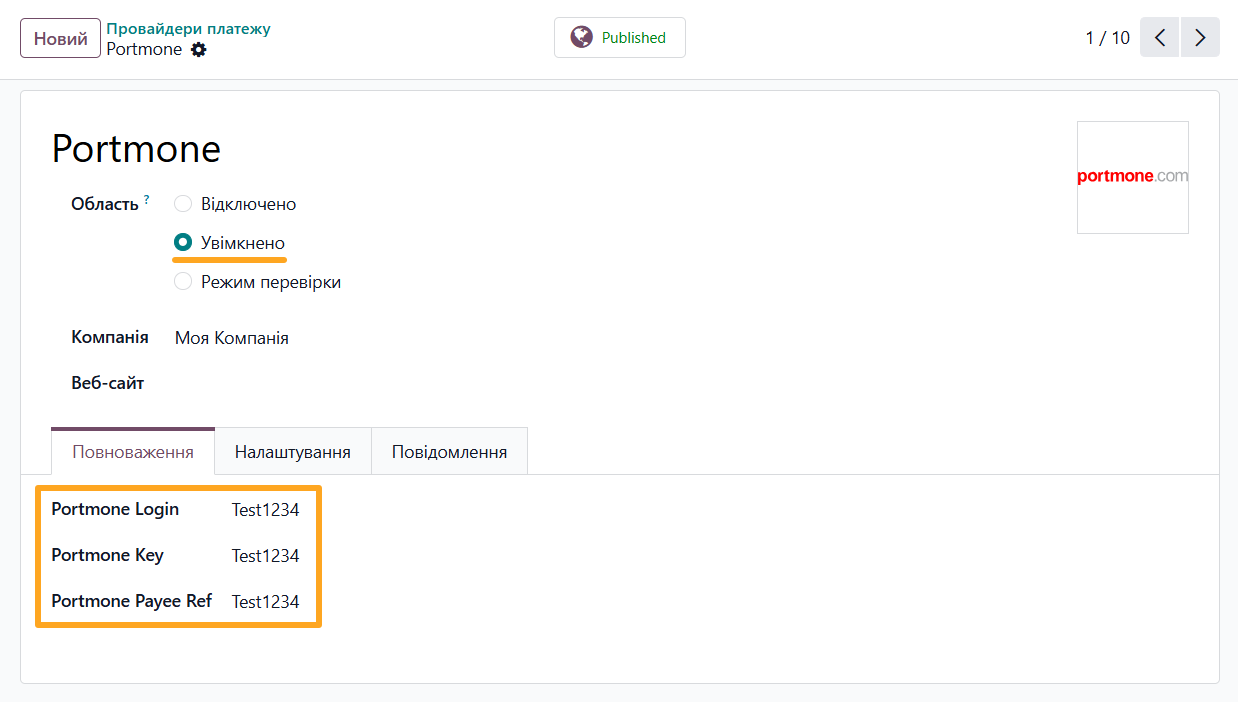1238x702 pixels.
Task: Click the Область field label
Action: pyautogui.click(x=104, y=204)
